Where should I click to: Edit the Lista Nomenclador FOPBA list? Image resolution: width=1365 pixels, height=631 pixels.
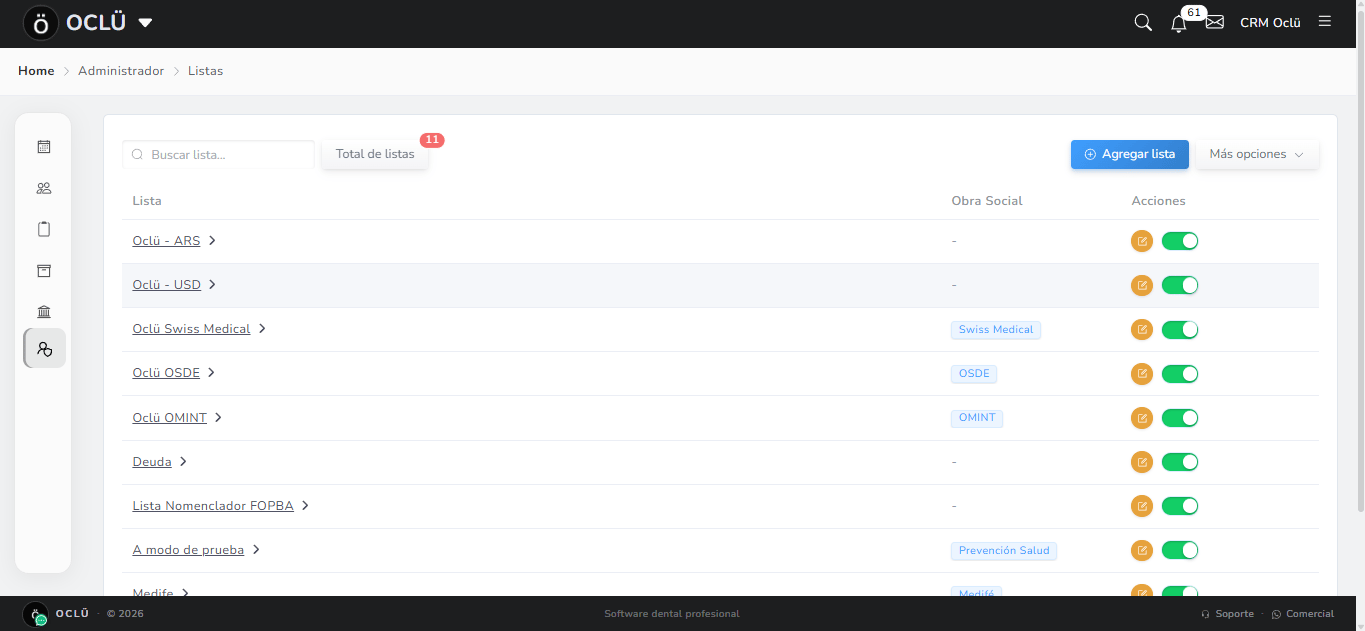[1142, 506]
